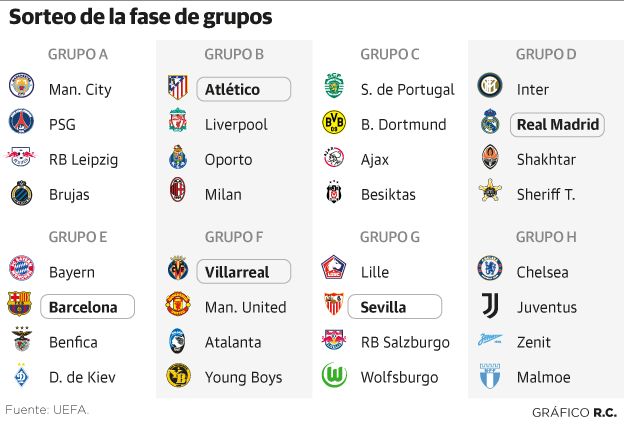Viewport: 624px width, 431px height.
Task: Click the GRUPO H header
Action: (546, 237)
